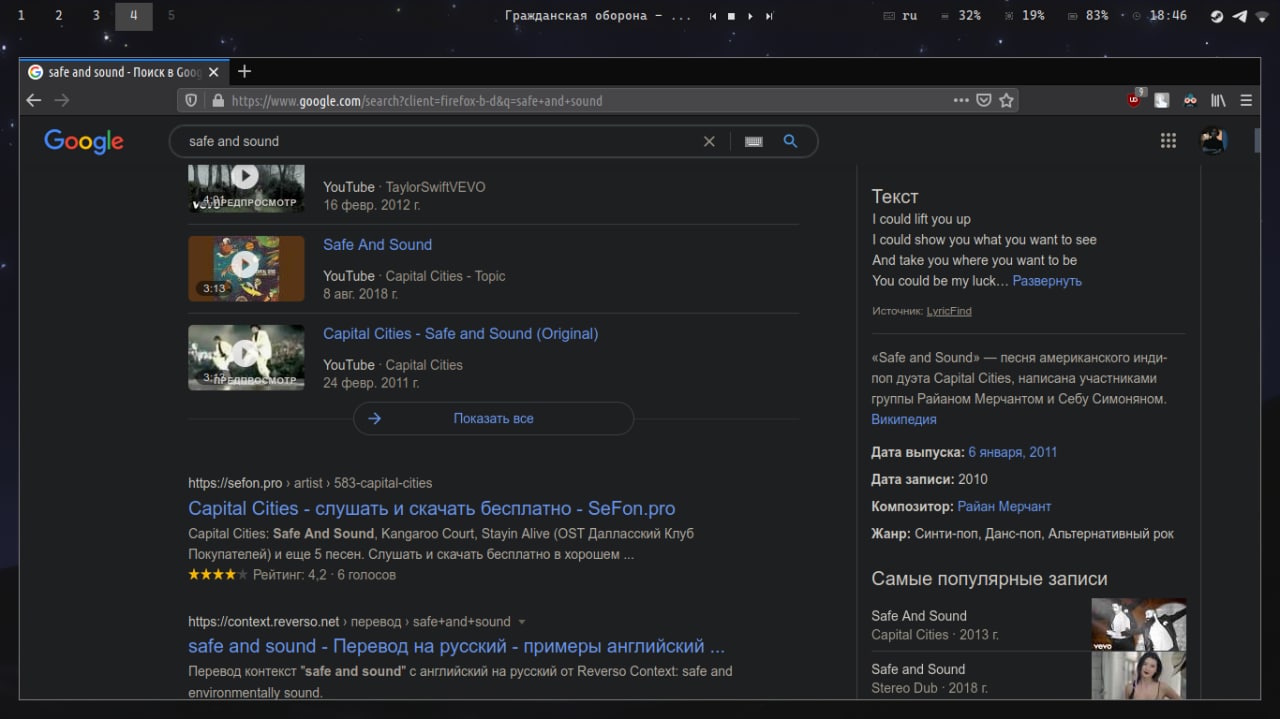The width and height of the screenshot is (1280, 719).
Task: Click the page vertical scrollbar thumb
Action: click(1258, 140)
